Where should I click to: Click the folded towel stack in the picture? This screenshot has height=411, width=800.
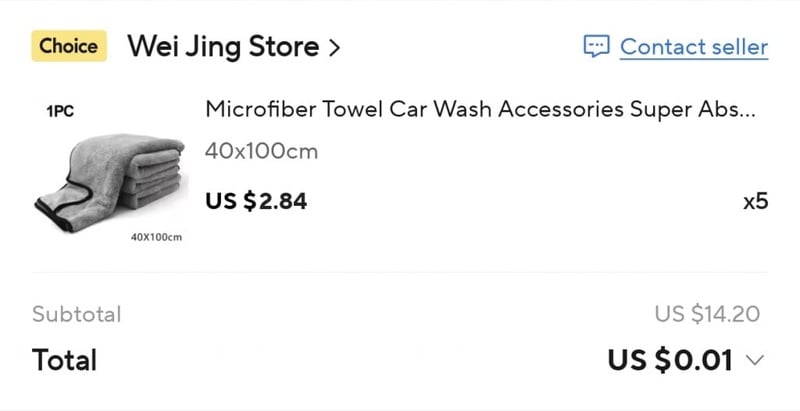[151, 173]
